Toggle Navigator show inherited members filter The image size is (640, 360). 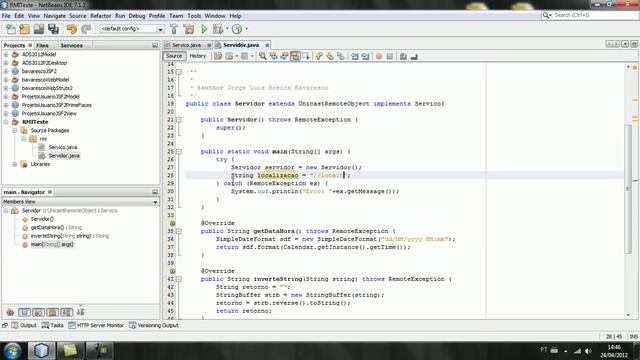click(10, 312)
